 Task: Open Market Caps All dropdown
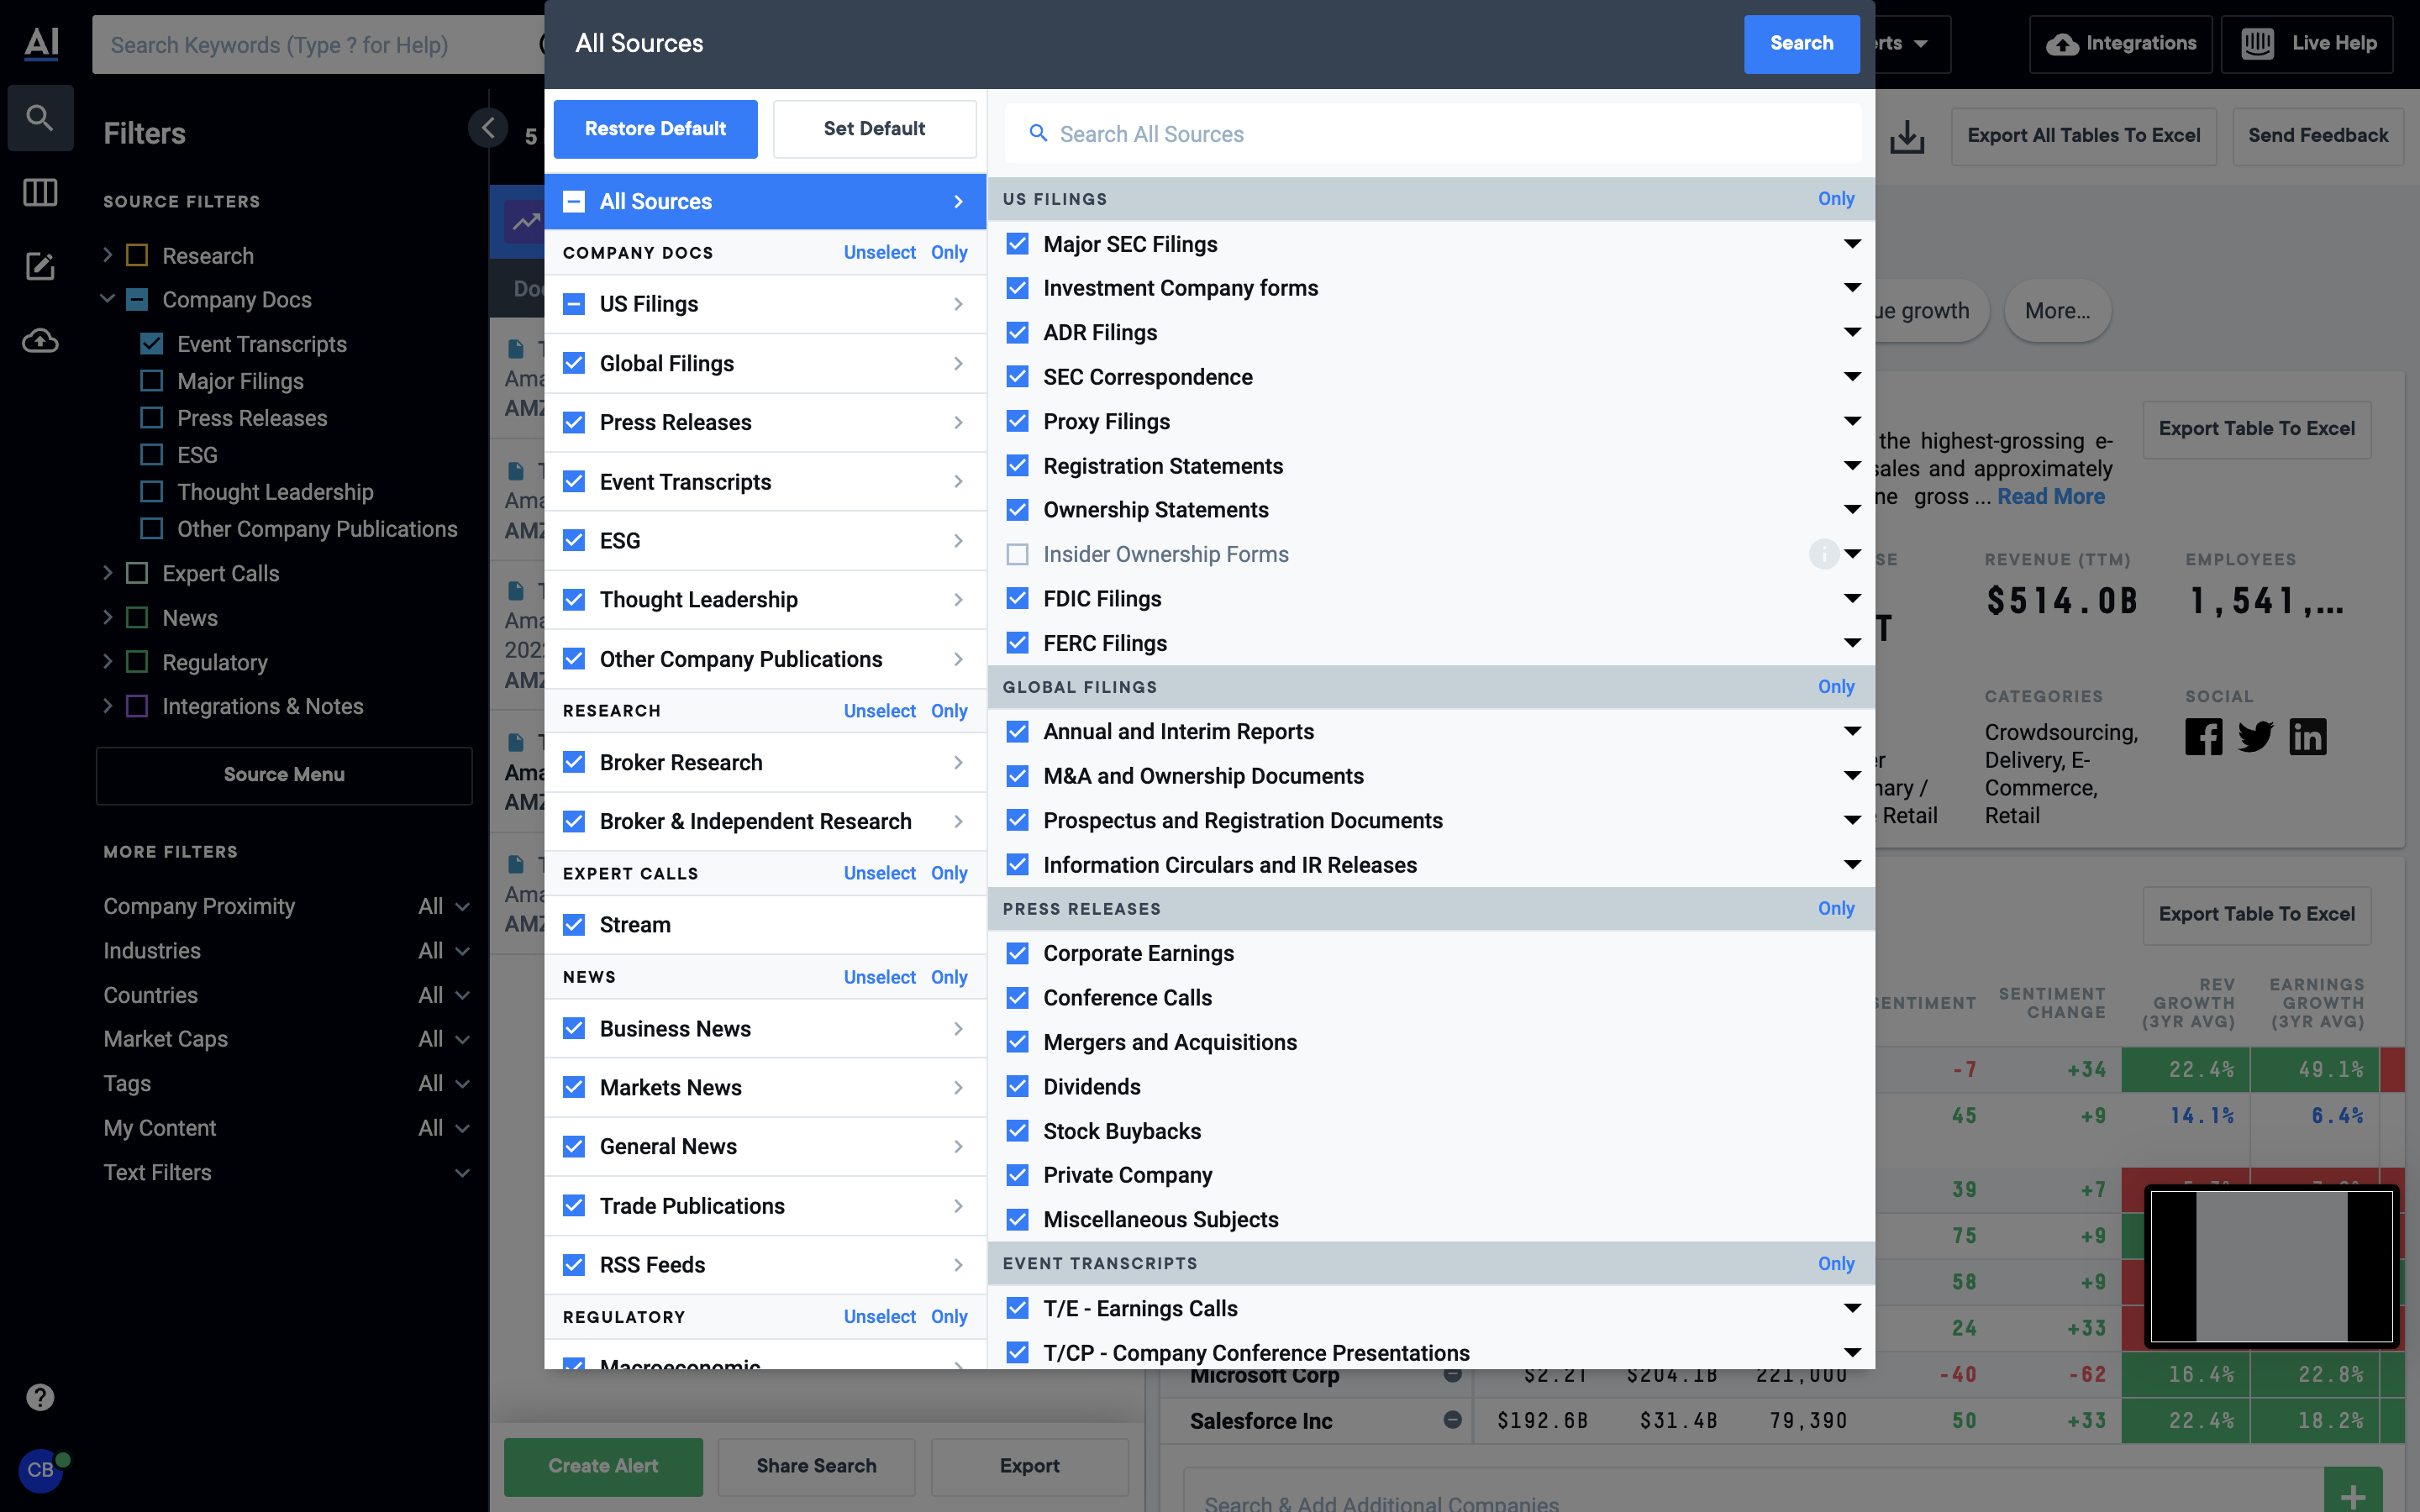coord(444,1039)
